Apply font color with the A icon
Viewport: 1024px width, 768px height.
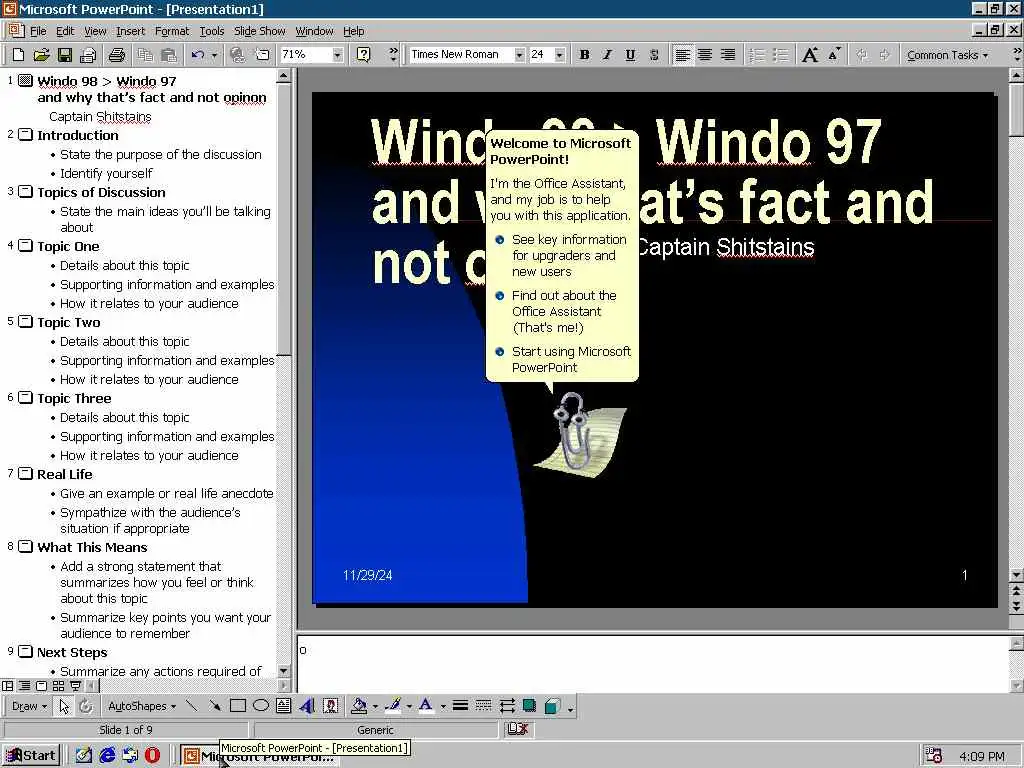pos(426,706)
